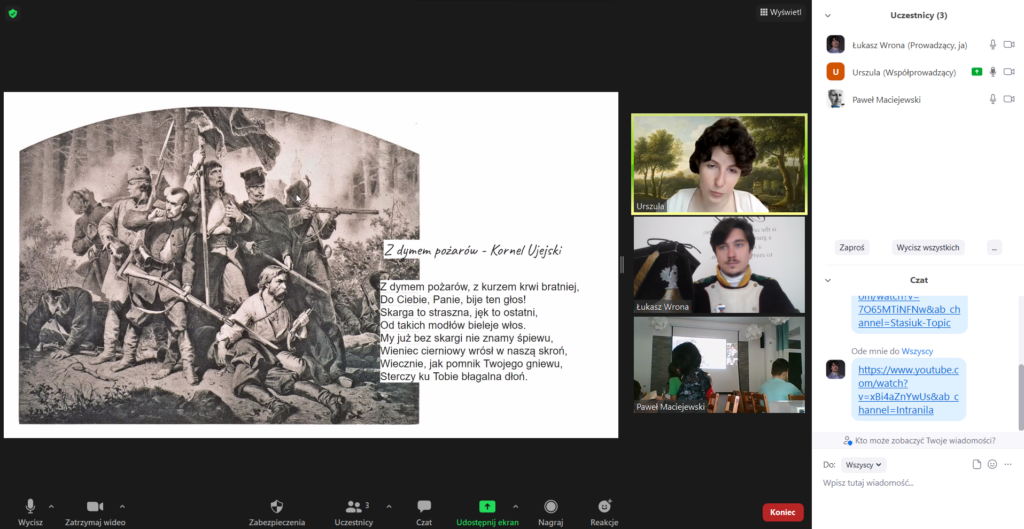Viewport: 1024px width, 529px height.
Task: Click the Czat icon in bottom toolbar
Action: coord(424,507)
